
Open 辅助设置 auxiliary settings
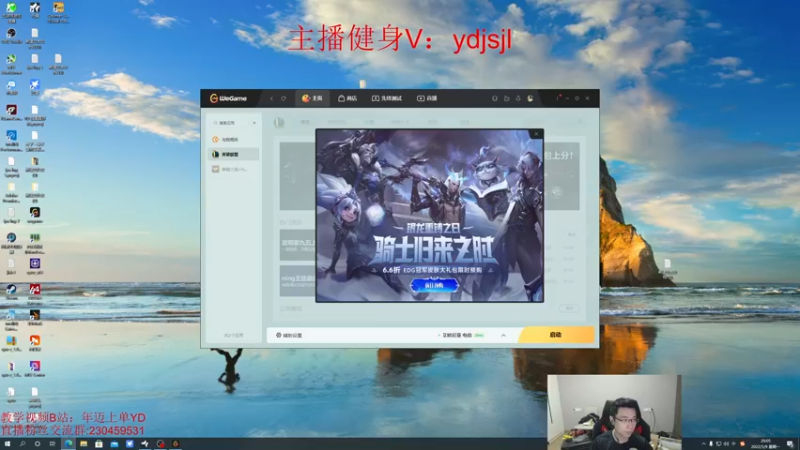click(x=289, y=335)
